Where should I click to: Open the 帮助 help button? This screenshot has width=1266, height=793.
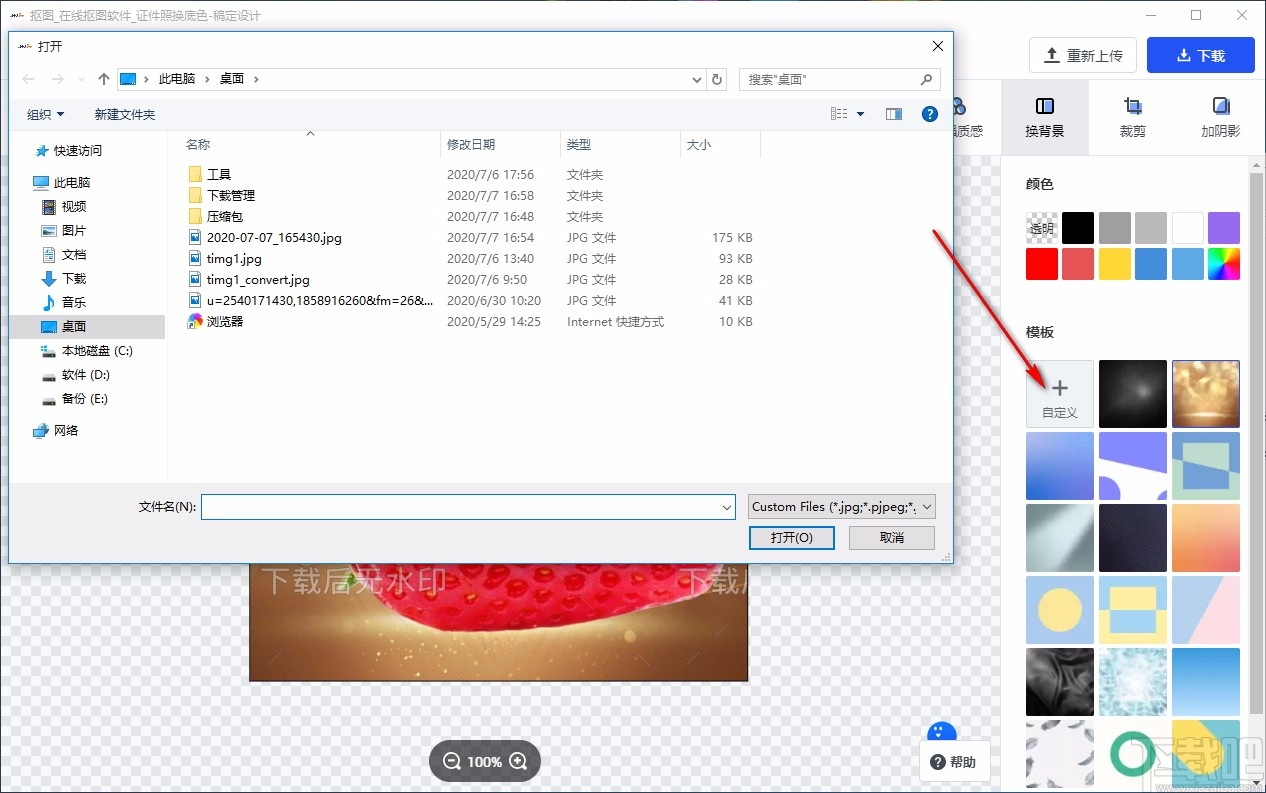click(953, 762)
